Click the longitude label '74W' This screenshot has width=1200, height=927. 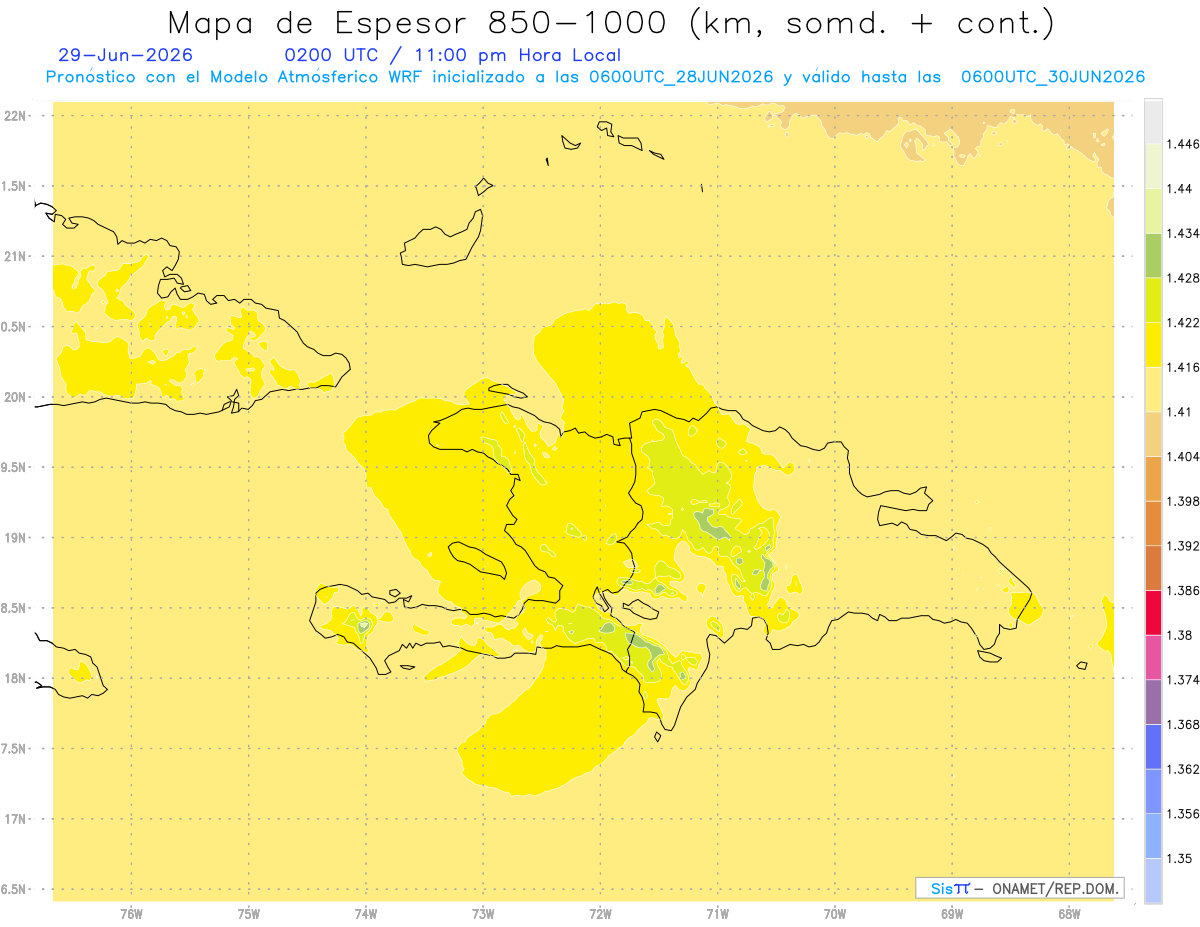pos(366,913)
